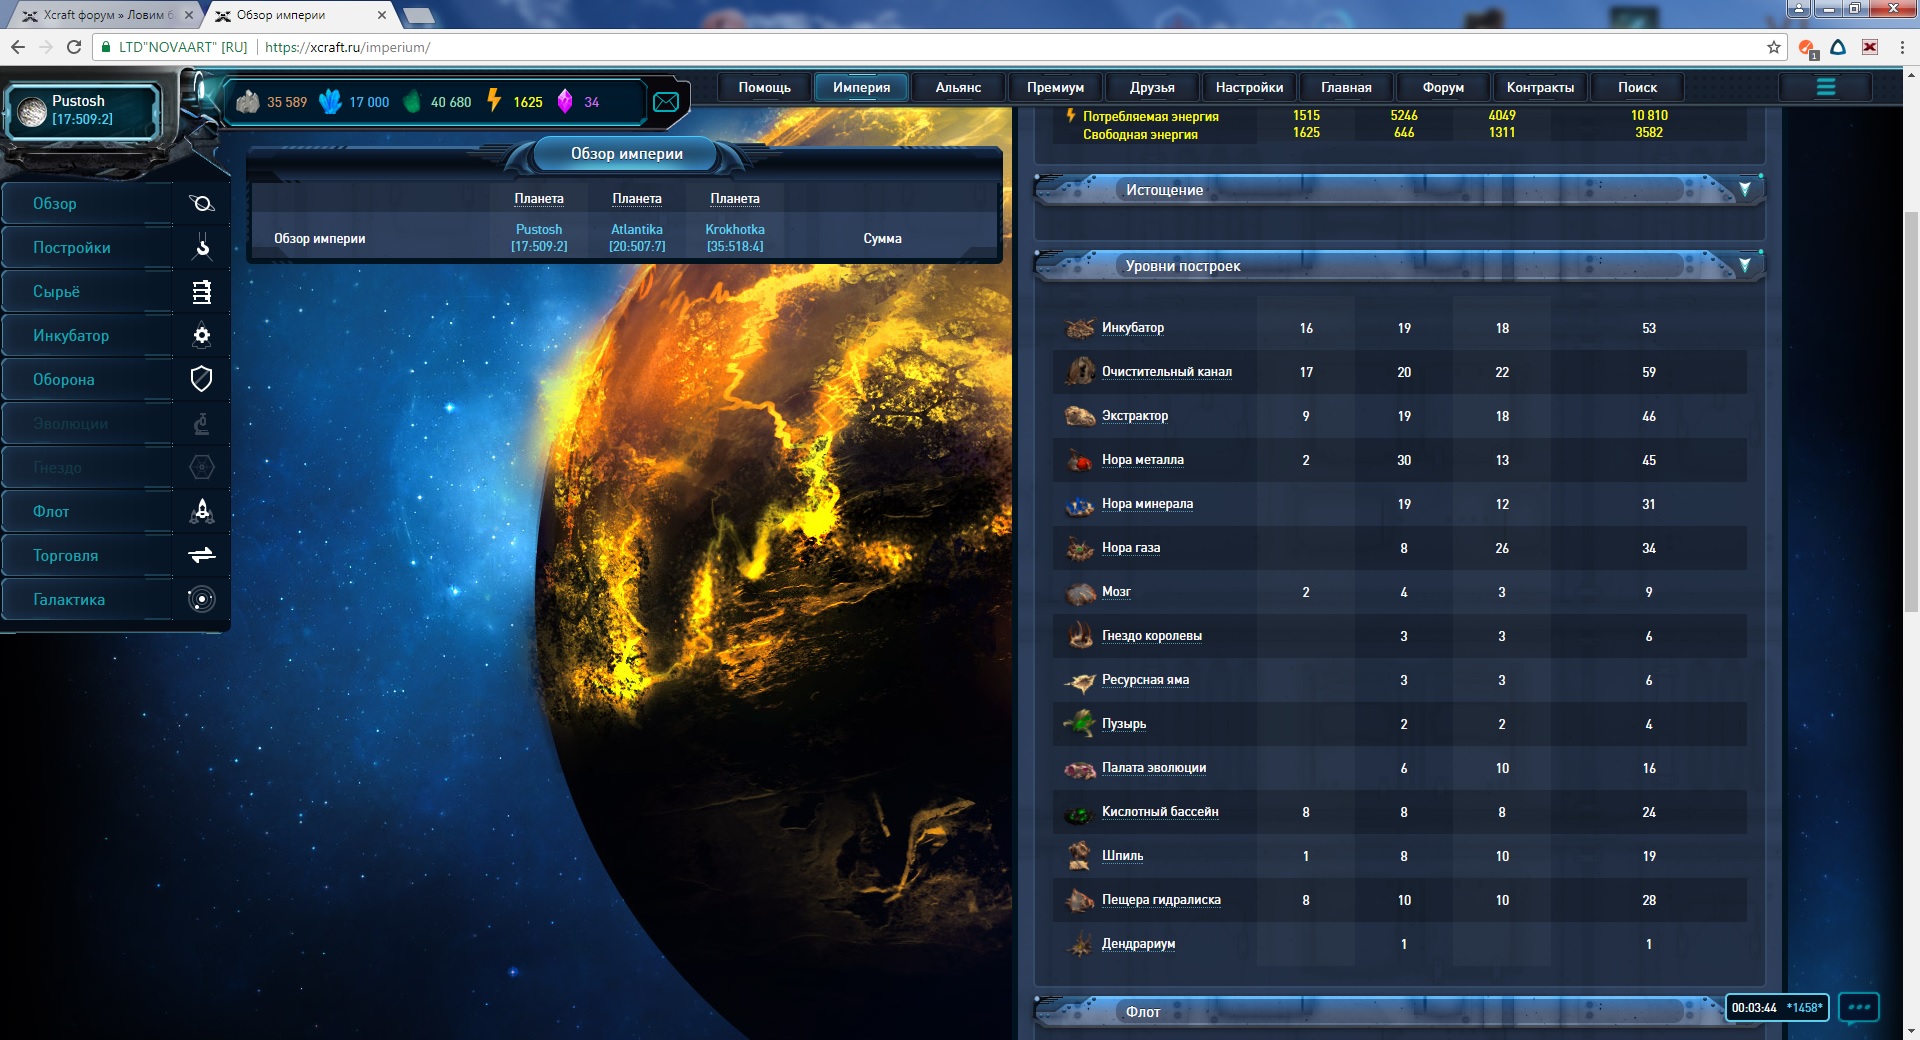Viewport: 1920px width, 1040px height.
Task: Click the Нора металла building icon
Action: click(1080, 460)
